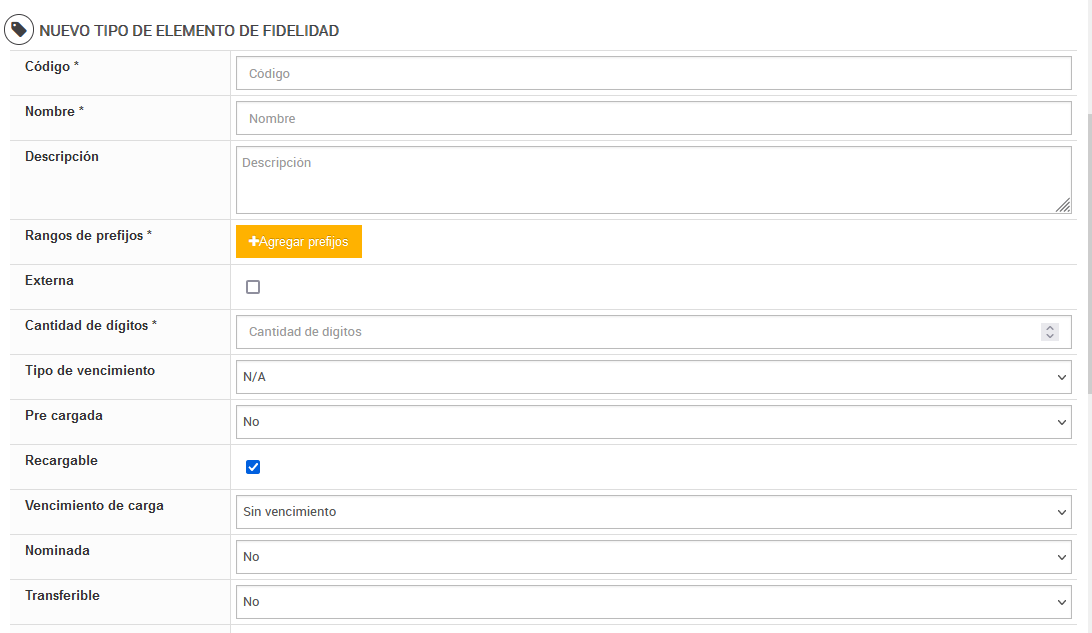Enable the Externa checkbox
The image size is (1092, 633).
point(253,287)
